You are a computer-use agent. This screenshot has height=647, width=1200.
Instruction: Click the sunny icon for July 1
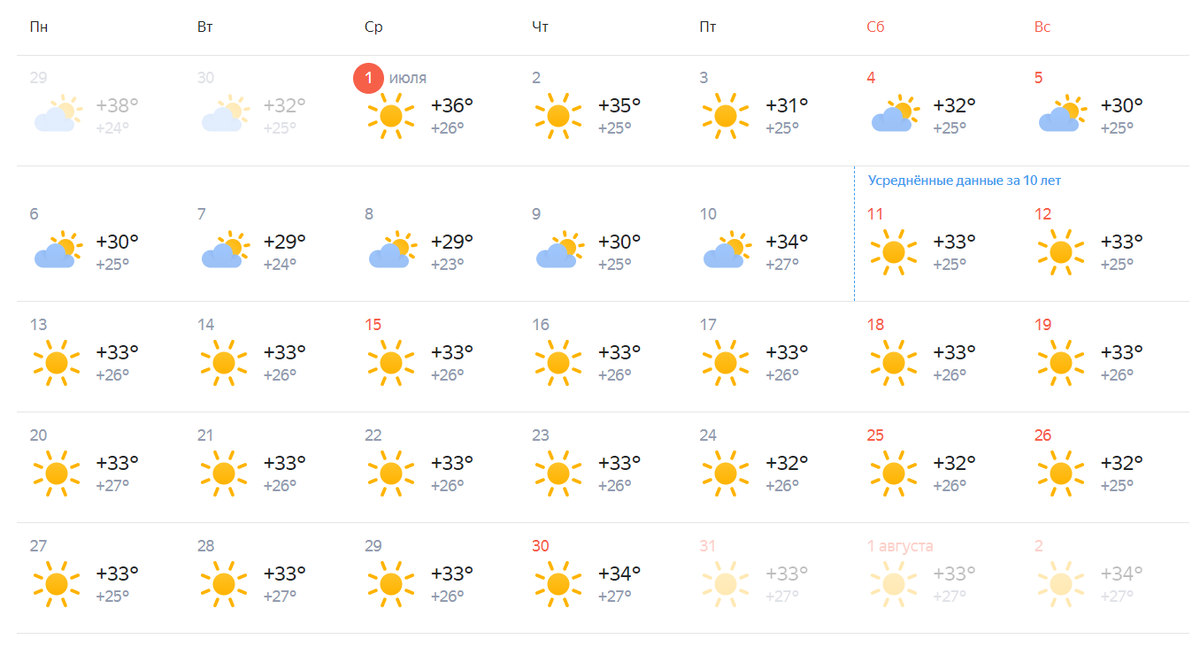[390, 116]
